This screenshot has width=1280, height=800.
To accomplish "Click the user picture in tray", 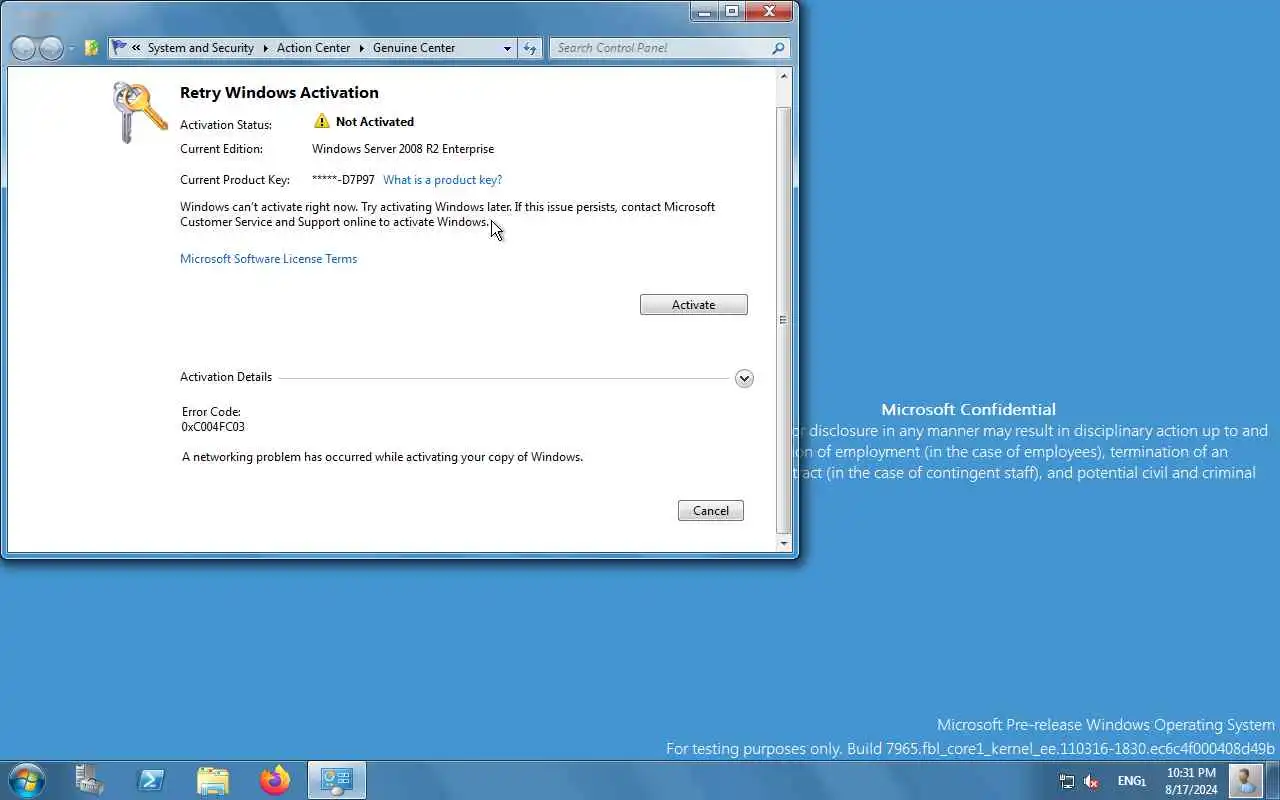I will (x=1245, y=780).
